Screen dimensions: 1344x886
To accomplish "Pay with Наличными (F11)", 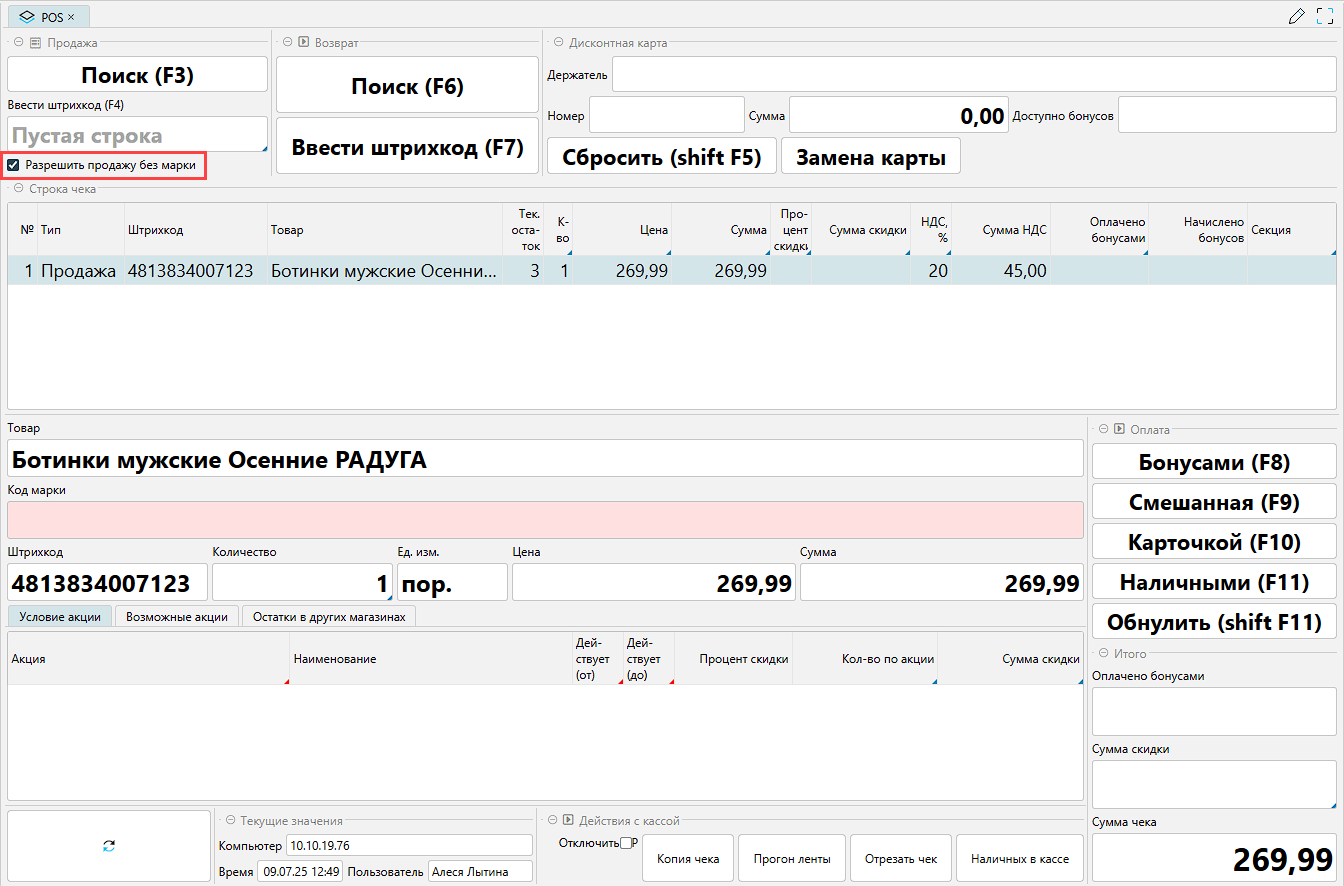I will (x=1213, y=582).
